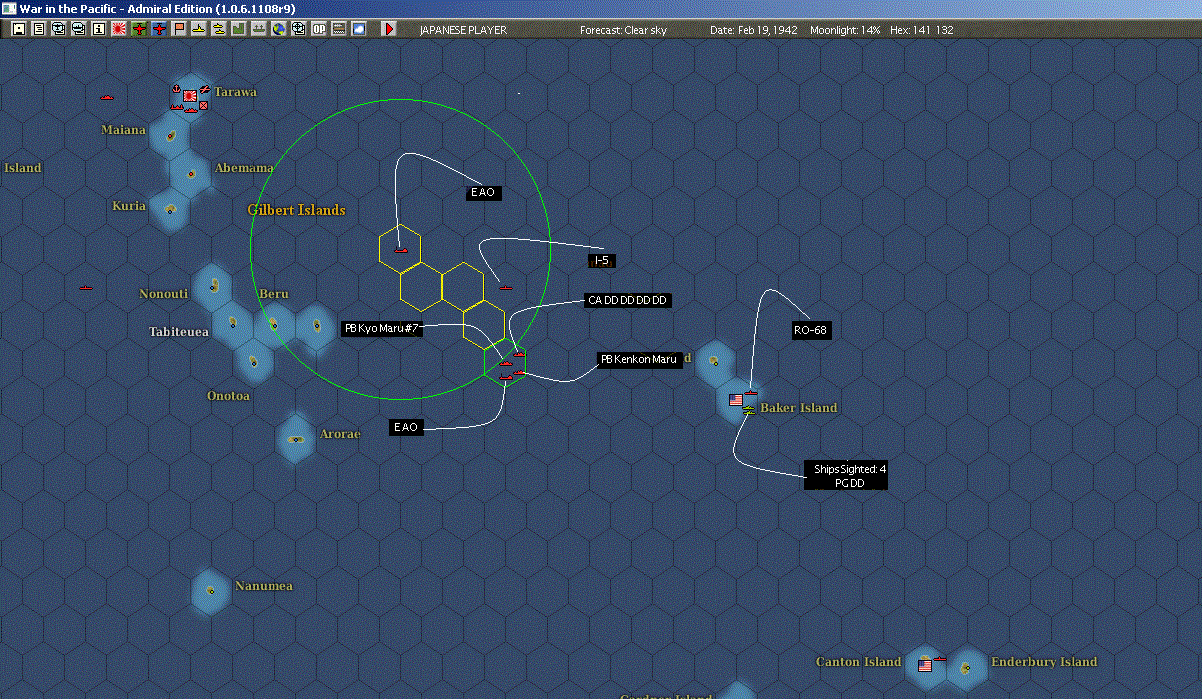Select the Japanese base icon at Tarawa
Screen dimensions: 1202x699
click(189, 96)
